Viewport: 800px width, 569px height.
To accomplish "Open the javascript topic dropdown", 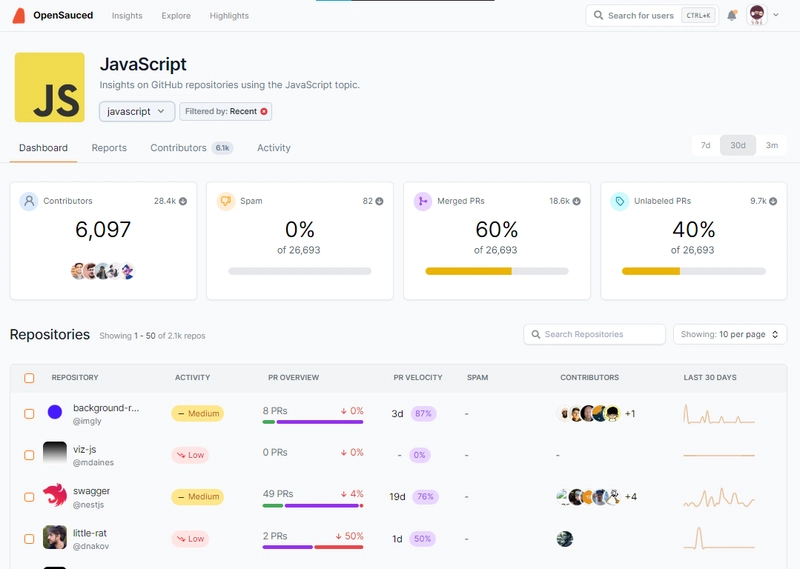I will (137, 111).
